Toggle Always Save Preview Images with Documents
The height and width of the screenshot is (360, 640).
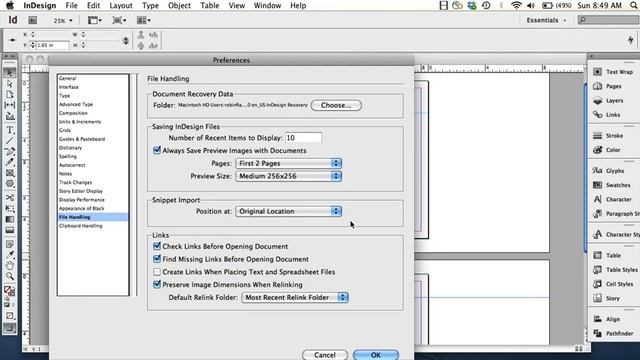[x=157, y=150]
